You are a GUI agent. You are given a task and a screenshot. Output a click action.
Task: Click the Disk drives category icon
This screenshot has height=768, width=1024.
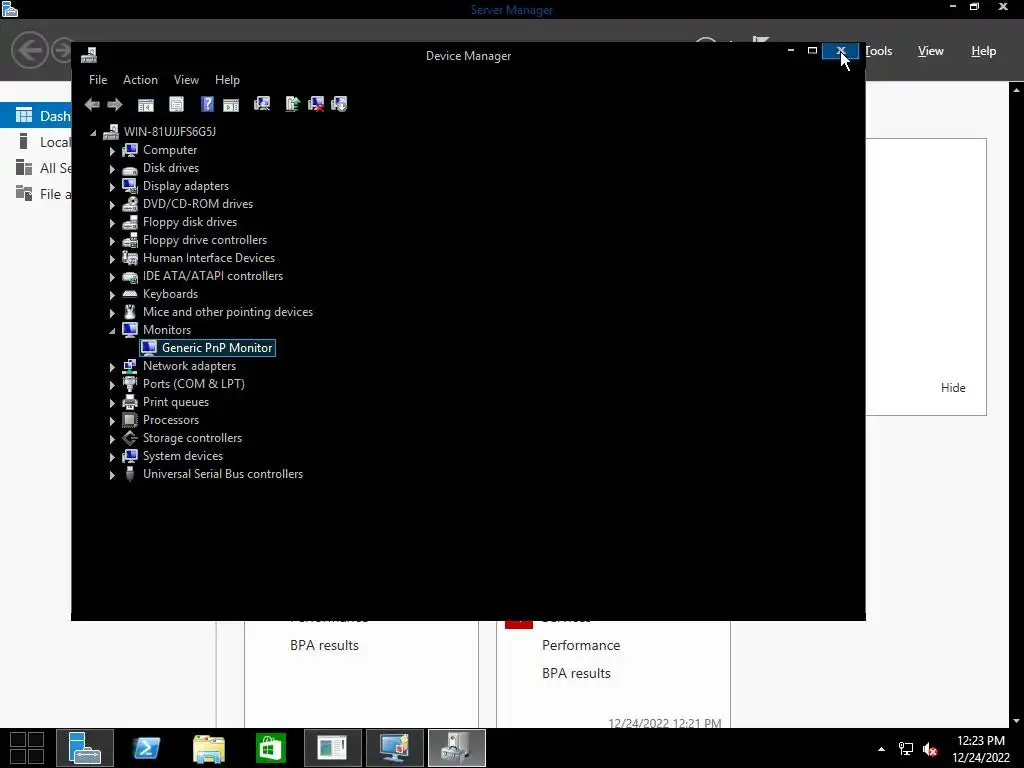pyautogui.click(x=130, y=168)
